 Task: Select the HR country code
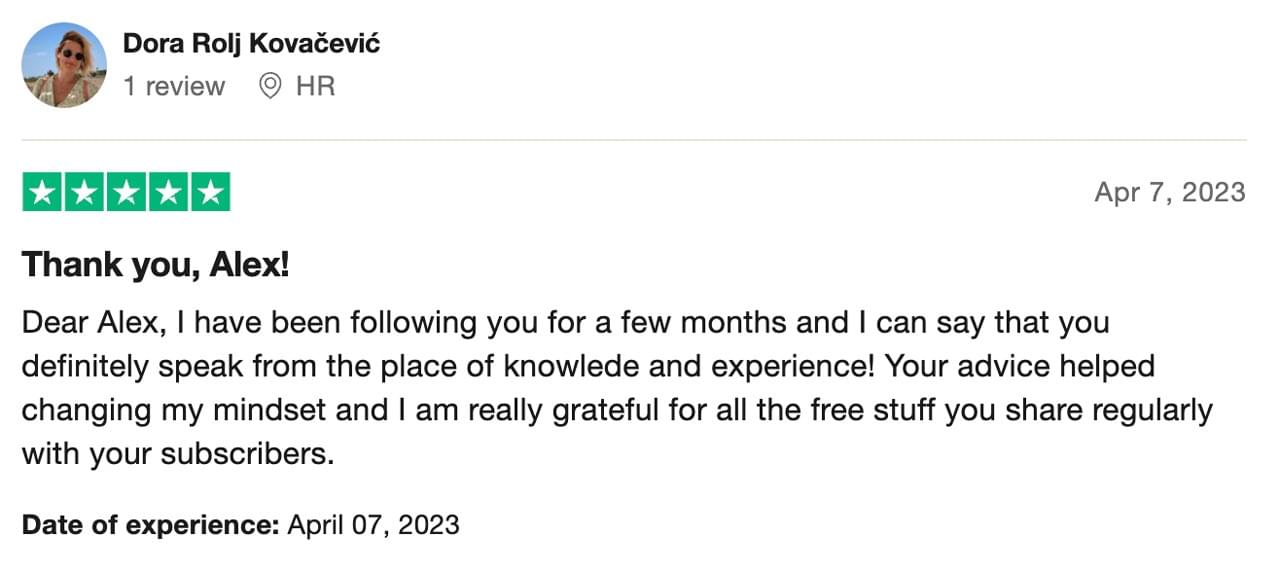(x=315, y=87)
